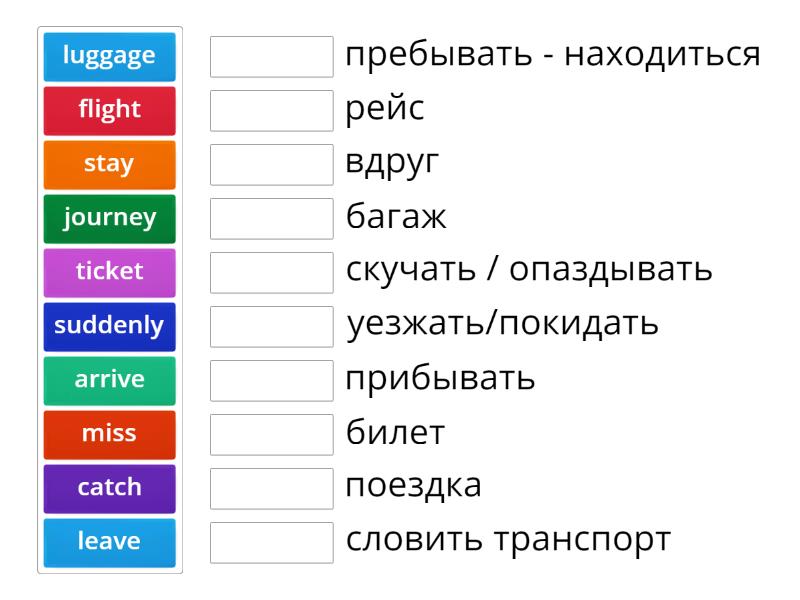Click the pink 'ticket' word tile
This screenshot has height=600, width=800.
point(109,272)
